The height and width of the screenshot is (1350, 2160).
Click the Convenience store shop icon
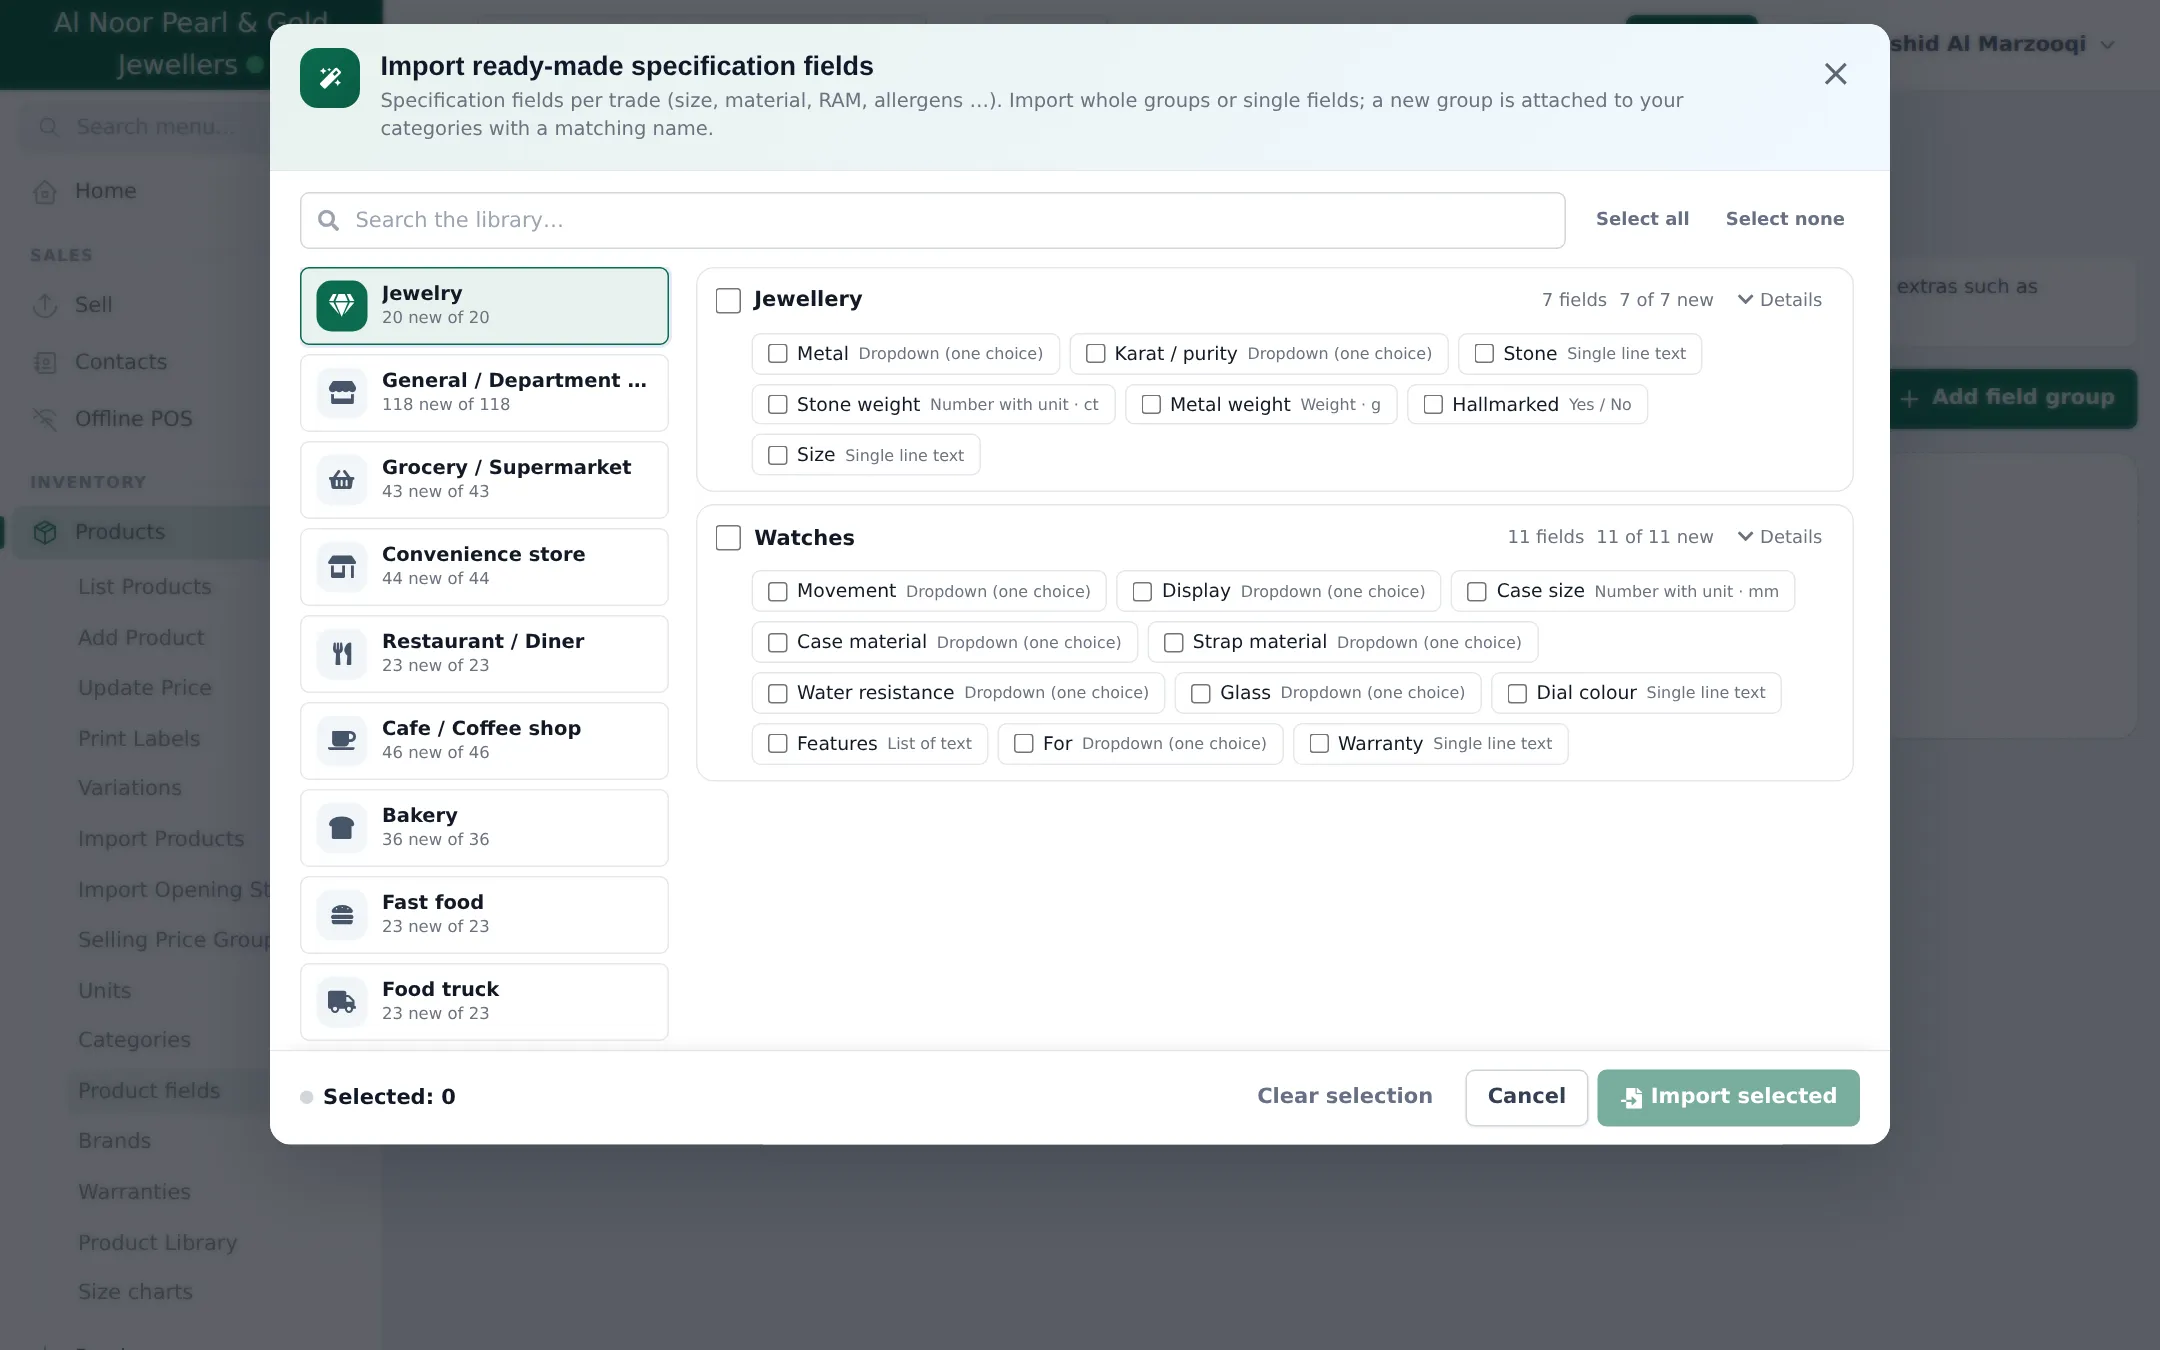[x=342, y=566]
